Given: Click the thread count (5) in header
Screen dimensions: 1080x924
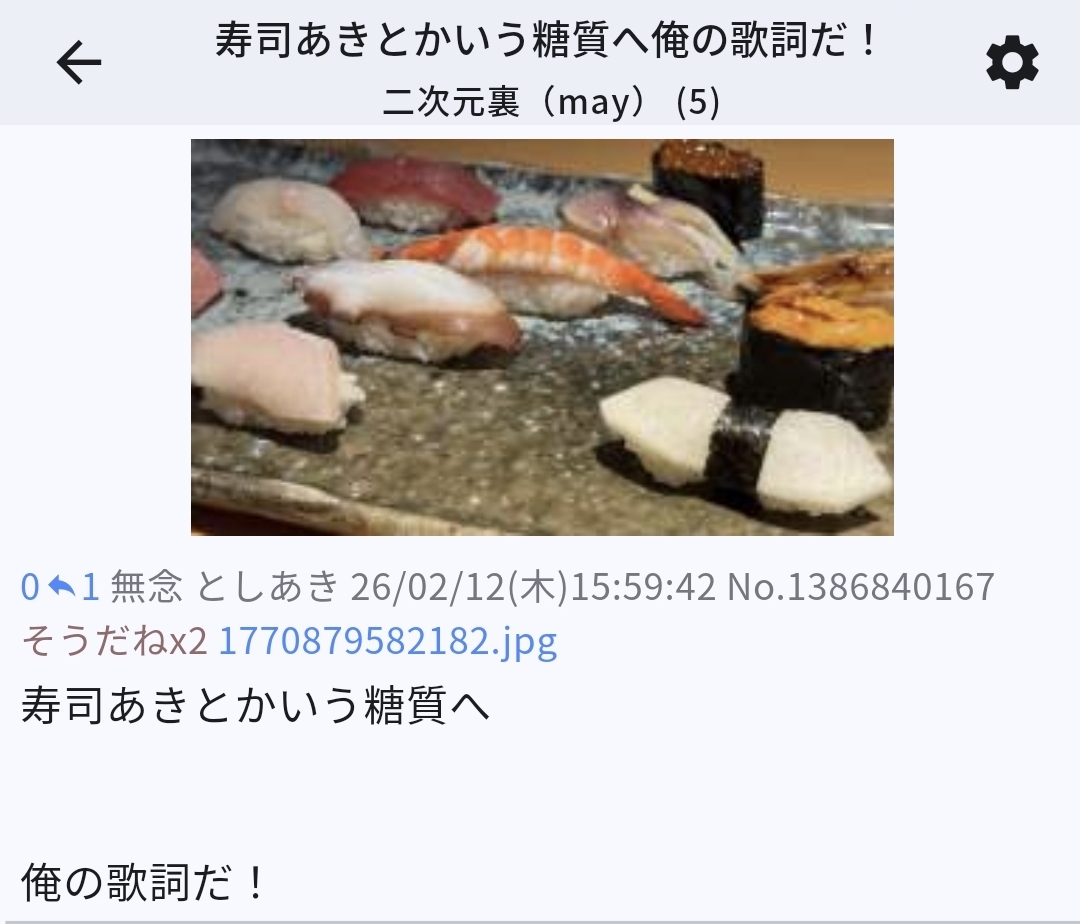Looking at the screenshot, I should tap(698, 102).
